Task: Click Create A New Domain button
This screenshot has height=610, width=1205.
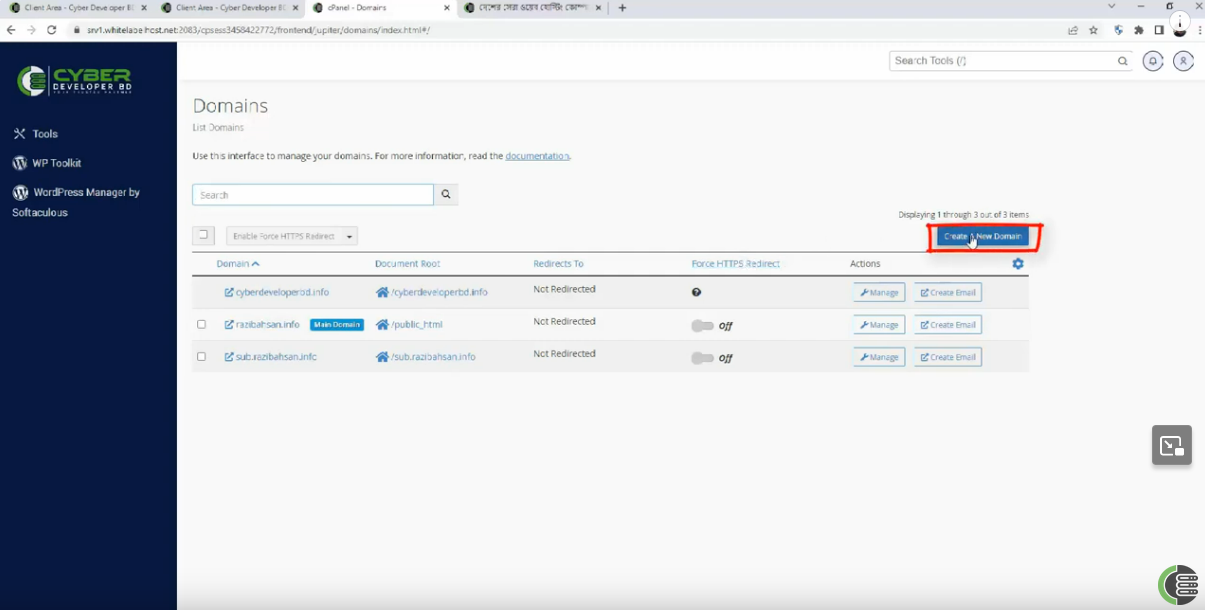Action: coord(982,237)
